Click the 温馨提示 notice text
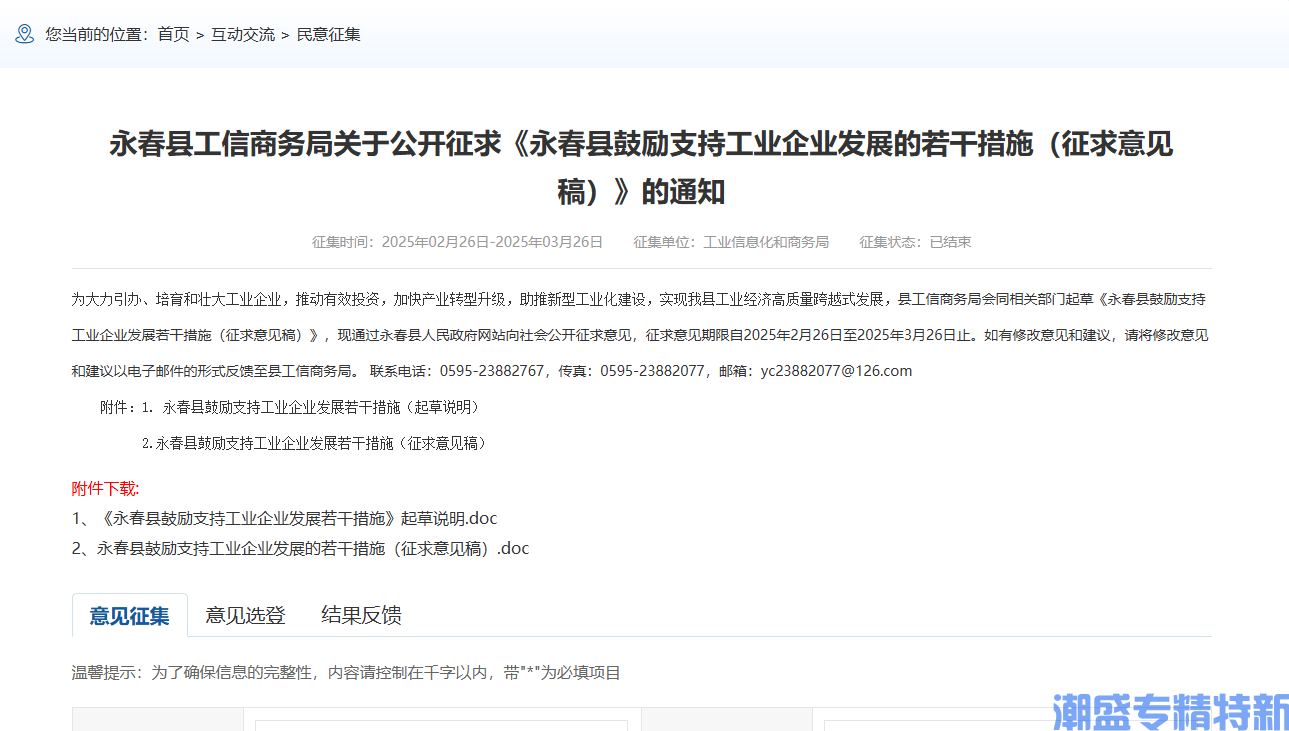1289x731 pixels. pos(346,673)
